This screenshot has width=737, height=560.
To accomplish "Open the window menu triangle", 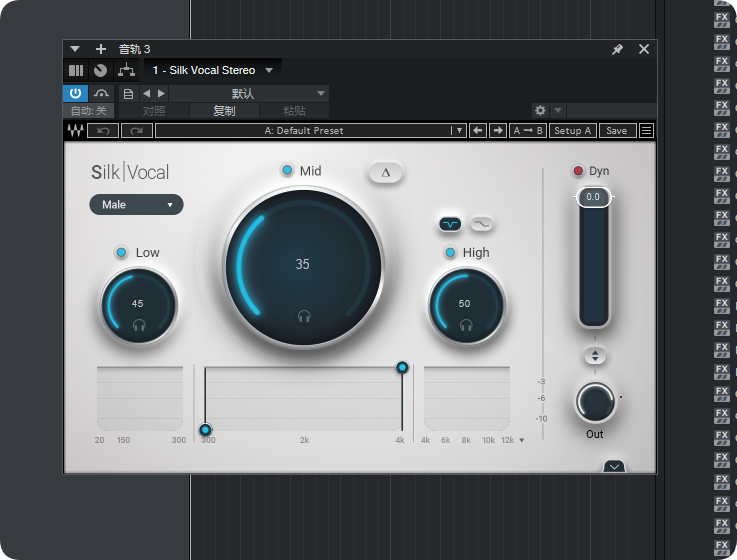I will pos(75,49).
